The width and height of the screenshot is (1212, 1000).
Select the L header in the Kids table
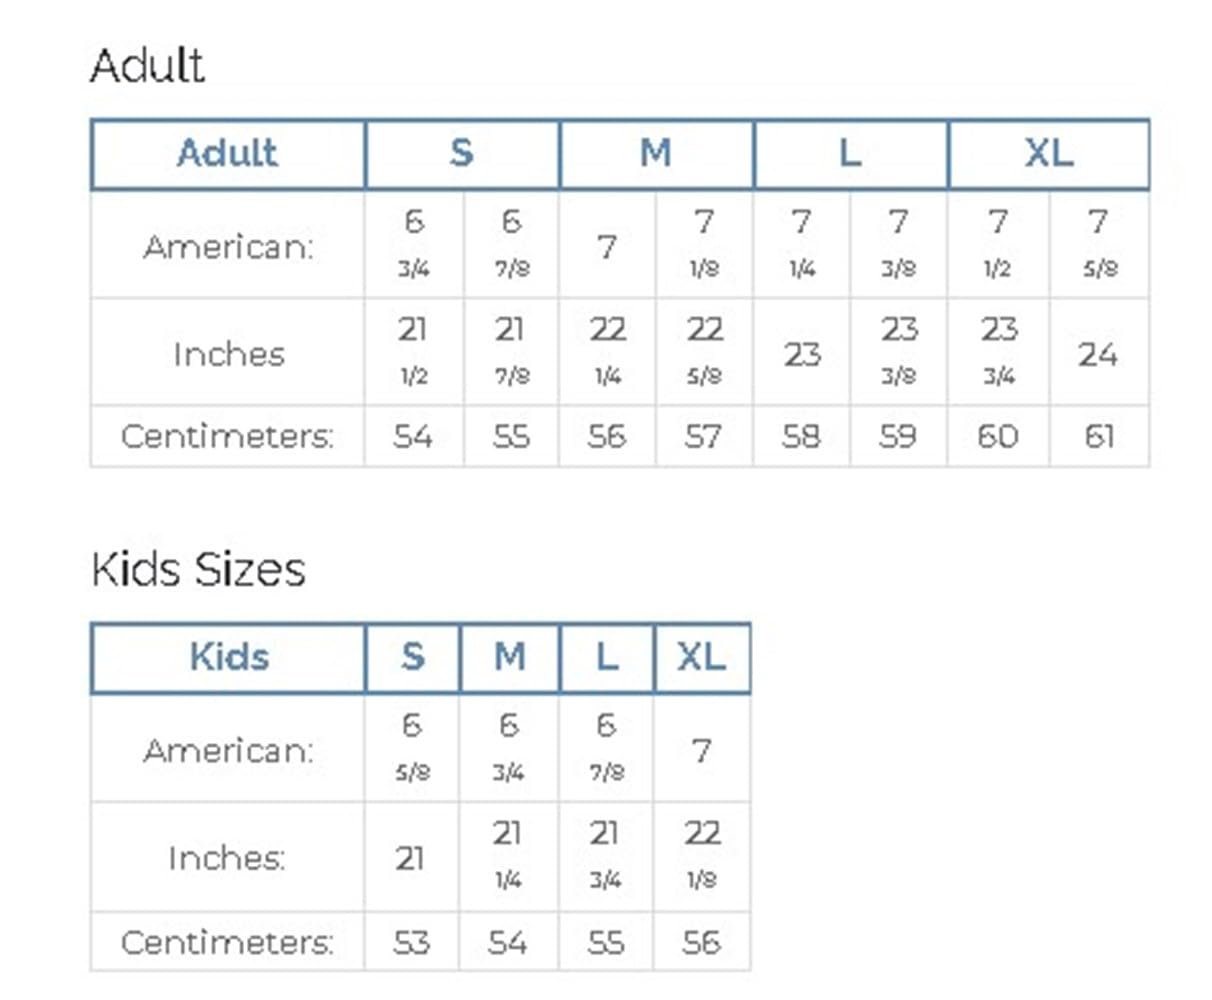[x=606, y=658]
